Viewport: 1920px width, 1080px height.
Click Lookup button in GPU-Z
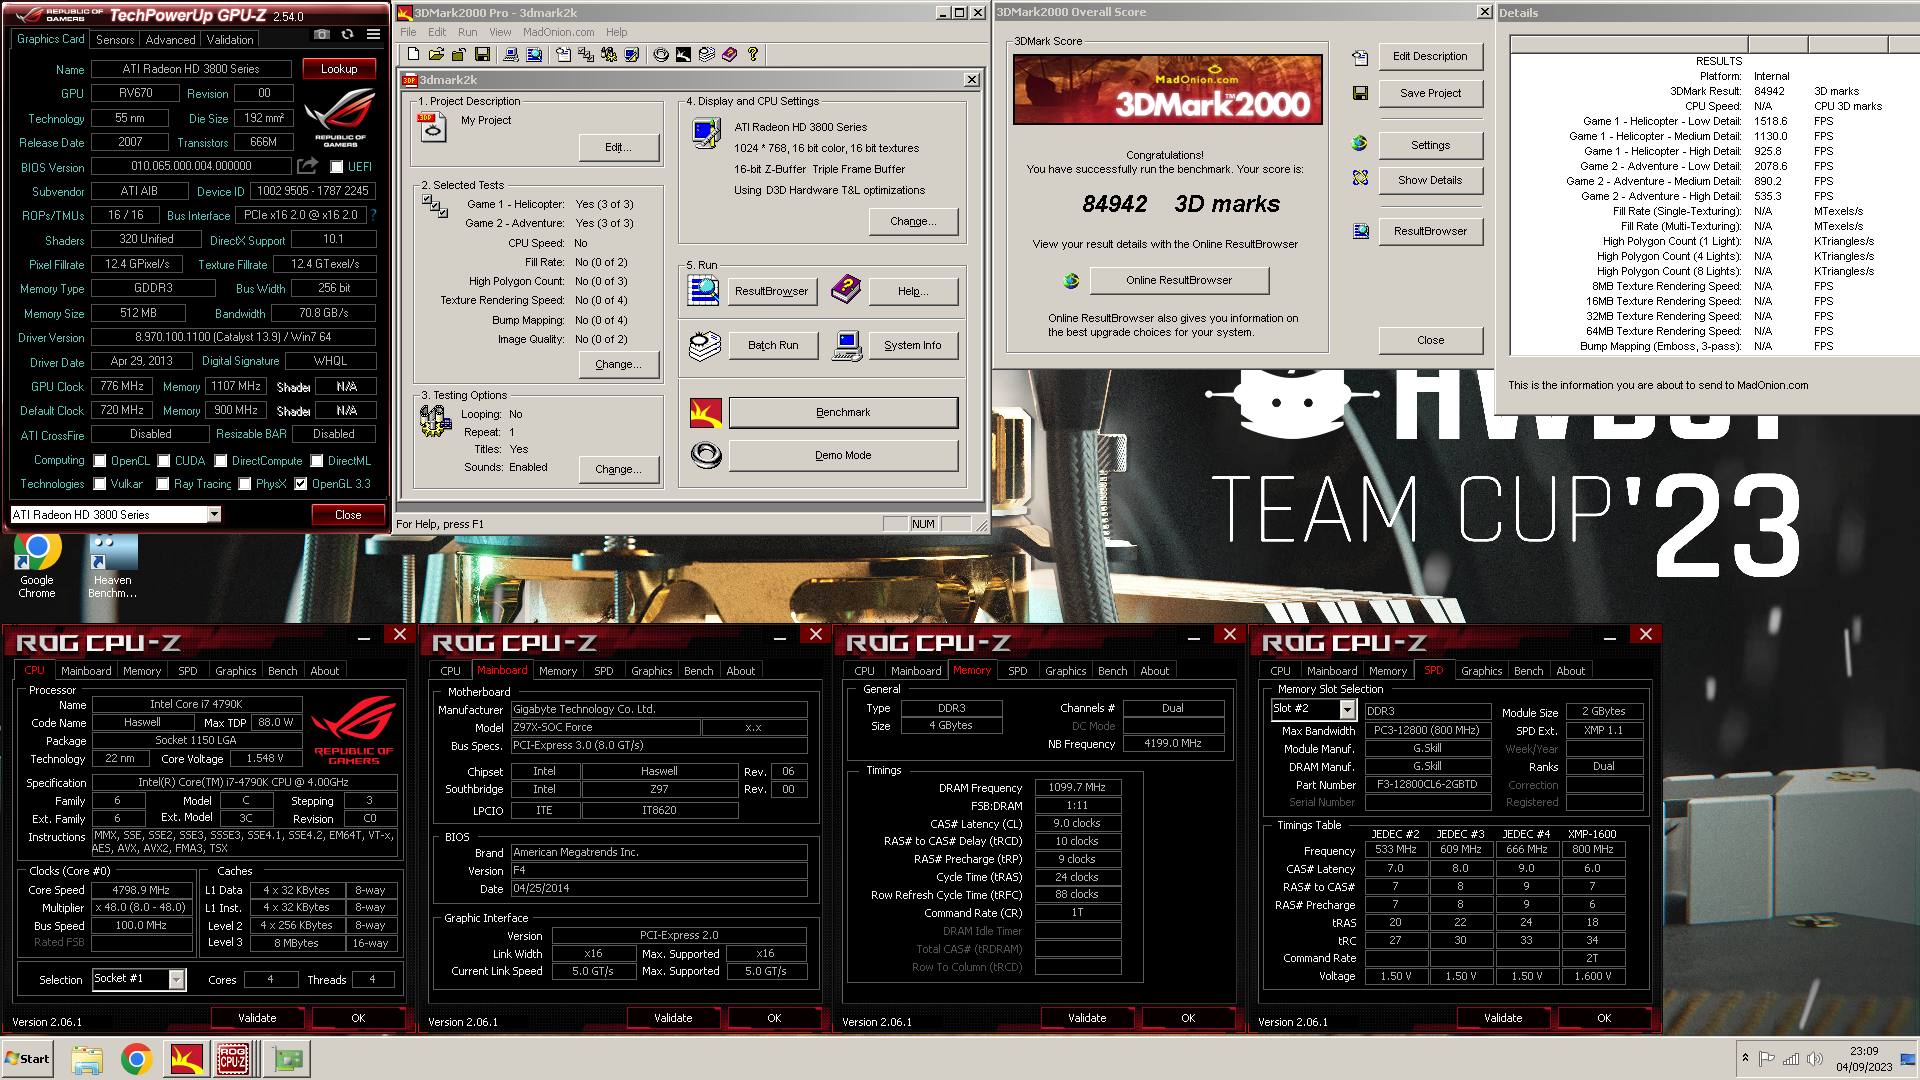click(339, 69)
